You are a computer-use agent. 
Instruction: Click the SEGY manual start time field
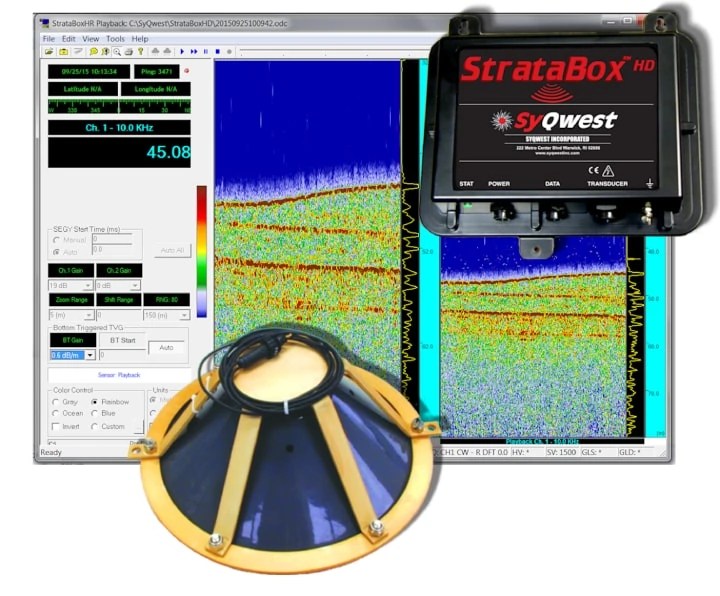(x=112, y=239)
